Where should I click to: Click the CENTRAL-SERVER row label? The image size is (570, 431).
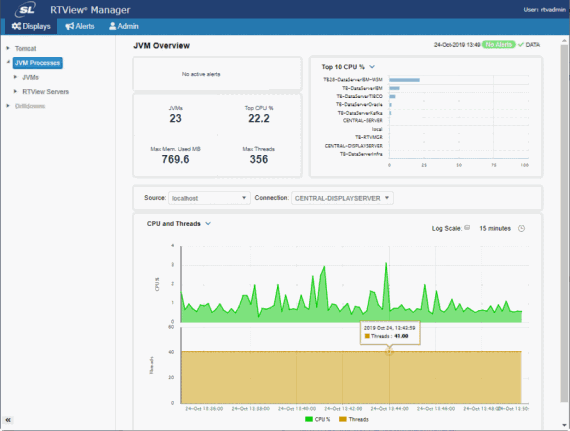coord(362,121)
